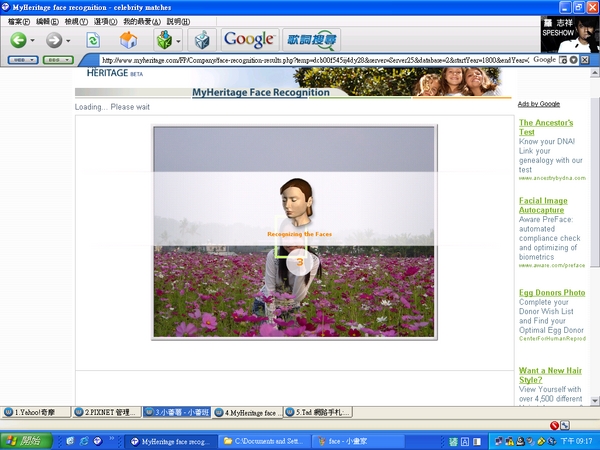600x450 pixels.
Task: Open the Forward history dropdown arrow
Action: pyautogui.click(x=68, y=40)
